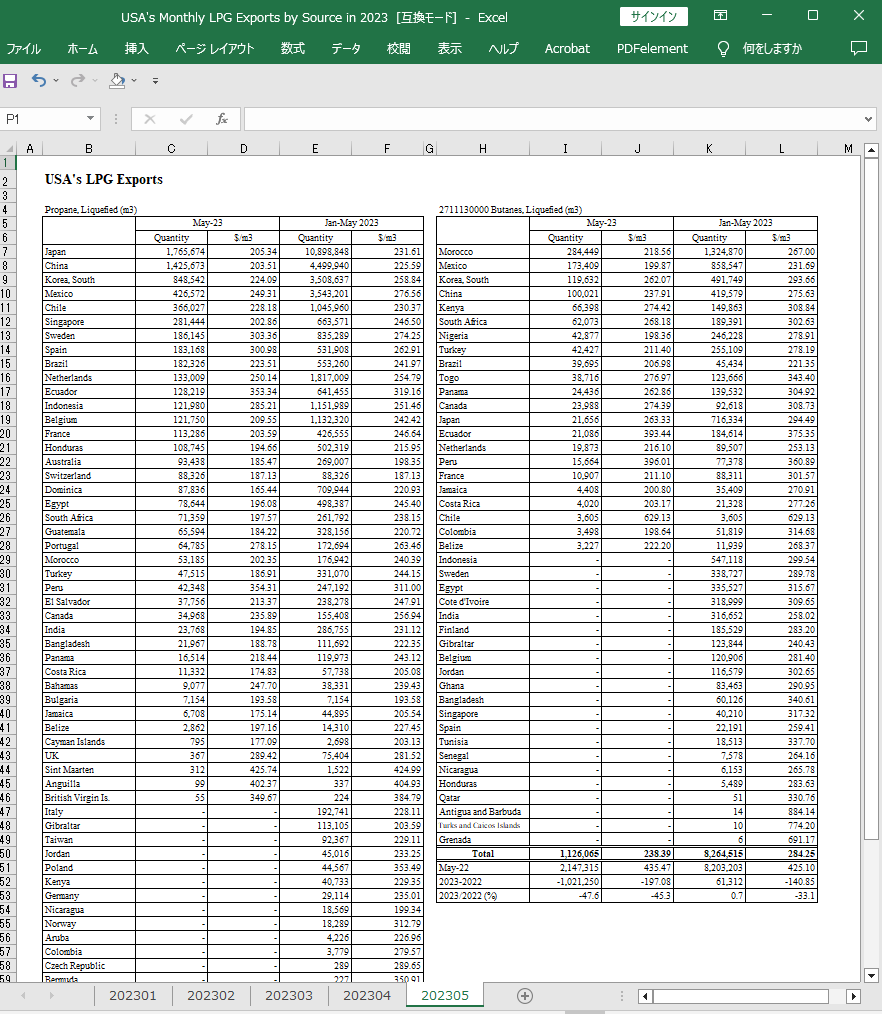
Task: Select all cells via the corner triangle
Action: click(x=8, y=149)
